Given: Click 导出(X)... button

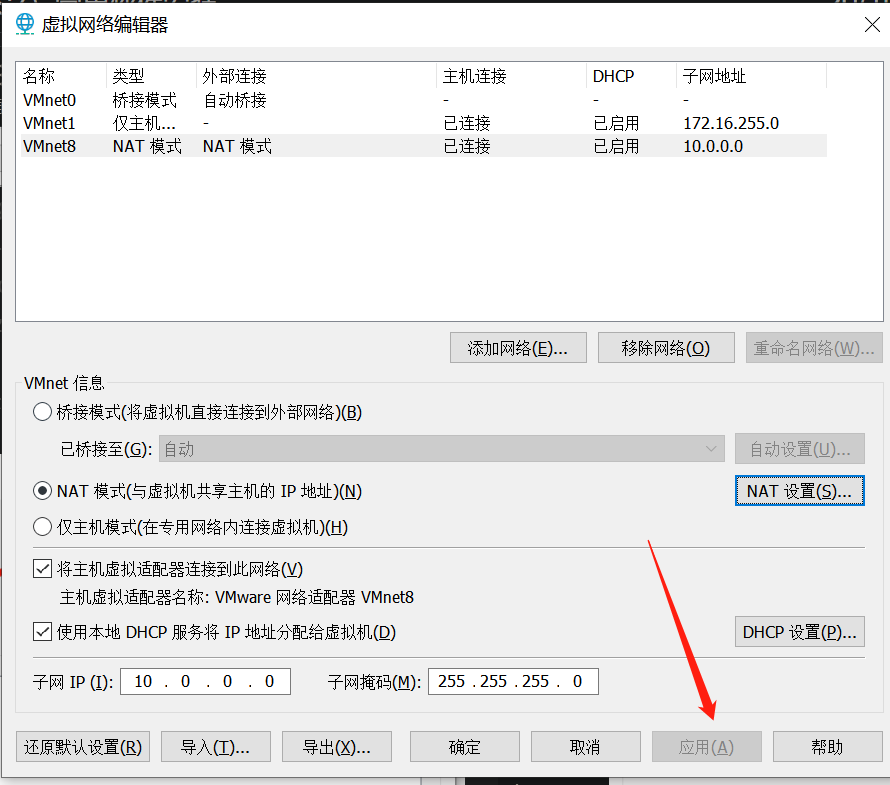Looking at the screenshot, I should (x=337, y=746).
